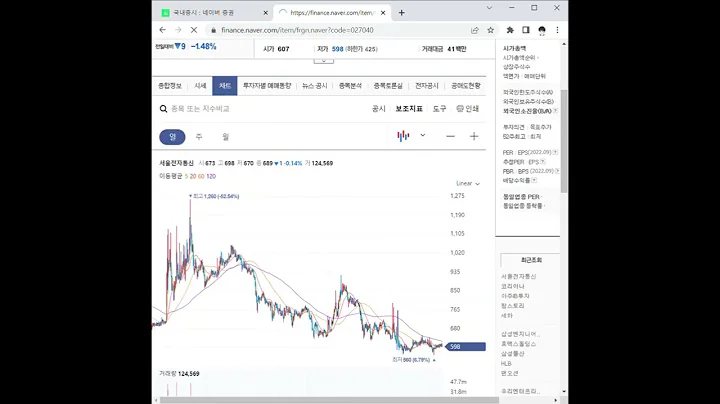Screen dimensions: 720x404
Task: Click the 도구 tools option
Action: pos(439,109)
